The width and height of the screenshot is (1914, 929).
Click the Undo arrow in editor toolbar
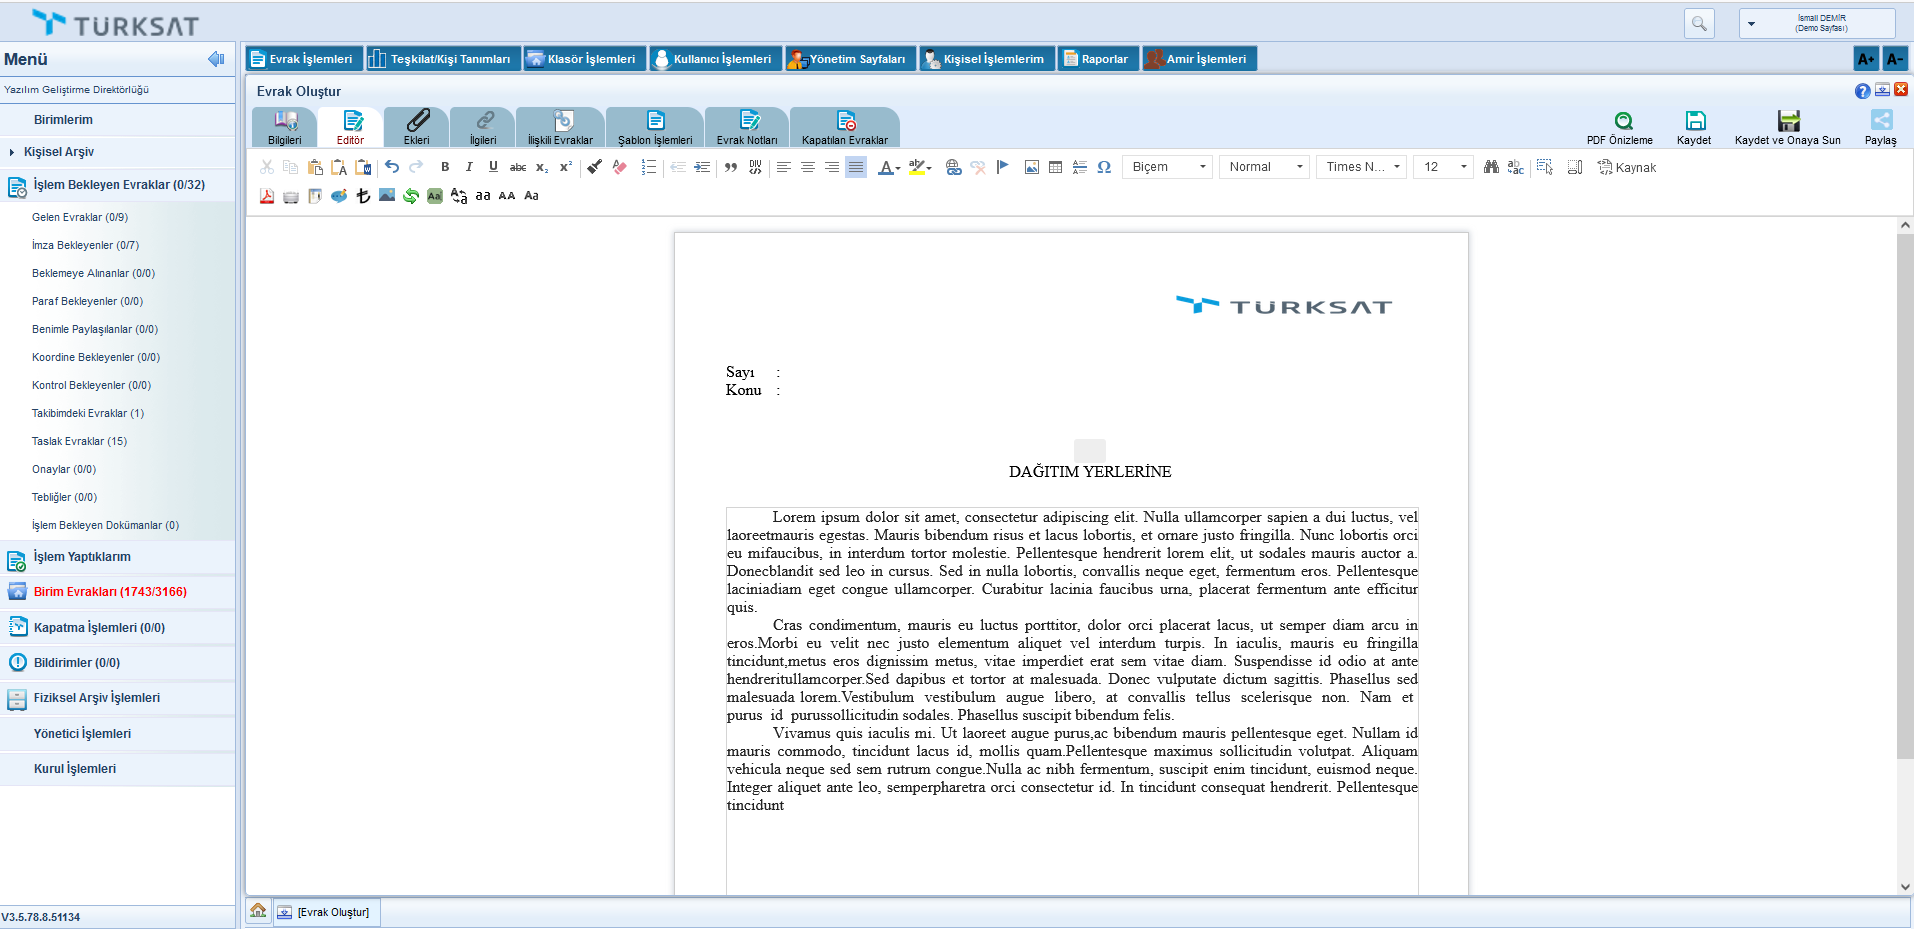[392, 167]
